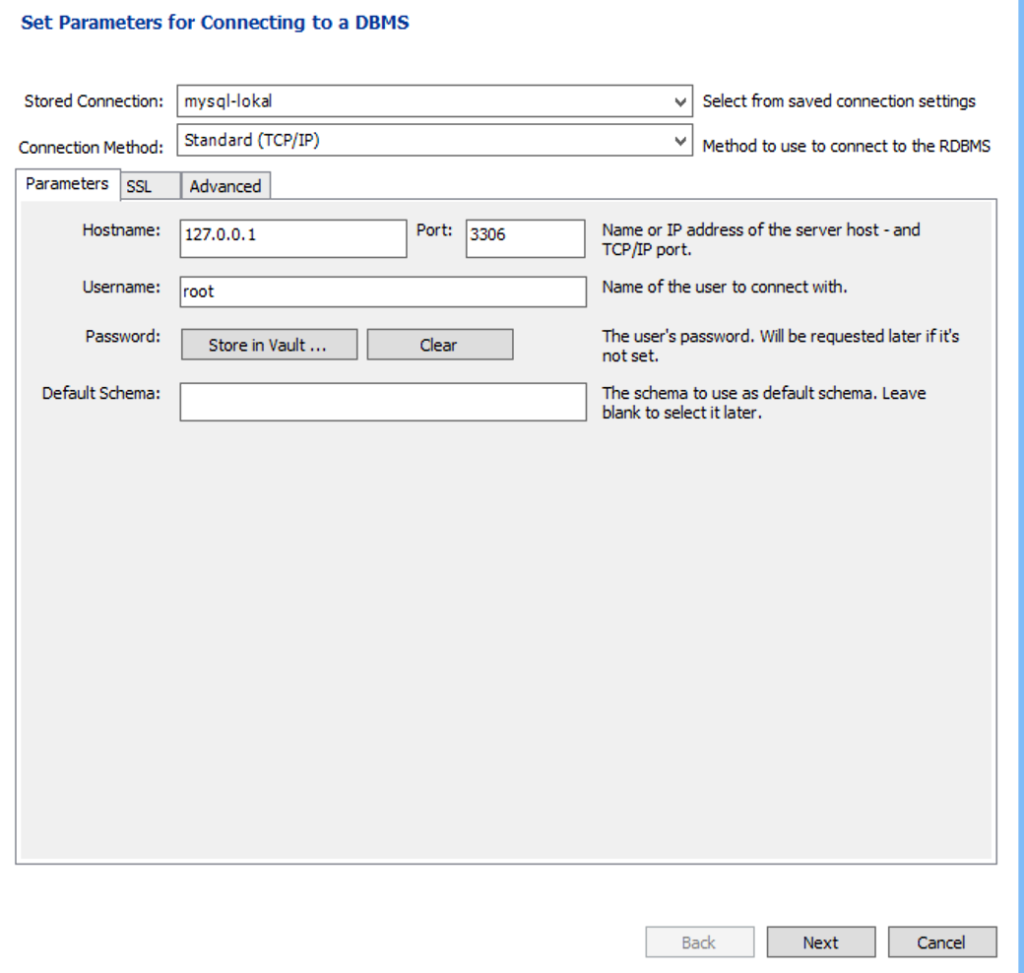Click the 'Set Parameters for Connecting to a DBMS' heading
The height and width of the screenshot is (973, 1024).
(215, 22)
